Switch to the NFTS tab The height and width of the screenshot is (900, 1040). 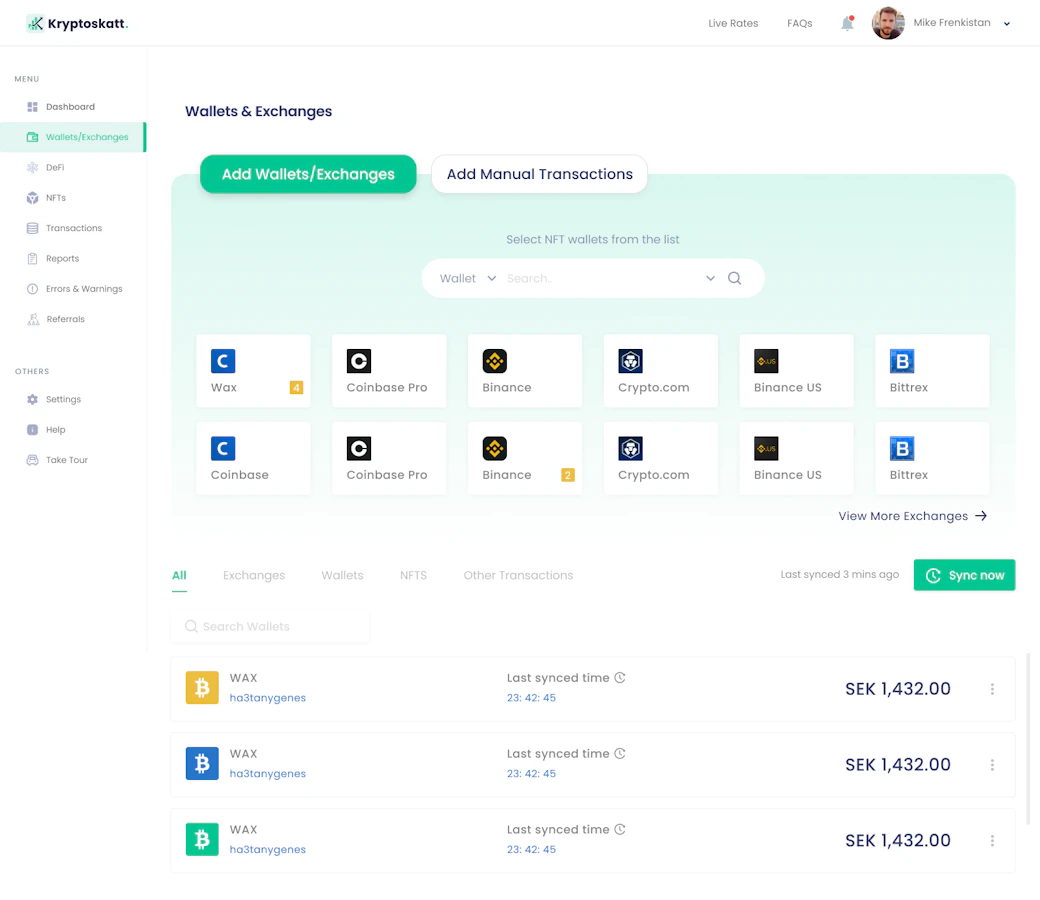413,575
